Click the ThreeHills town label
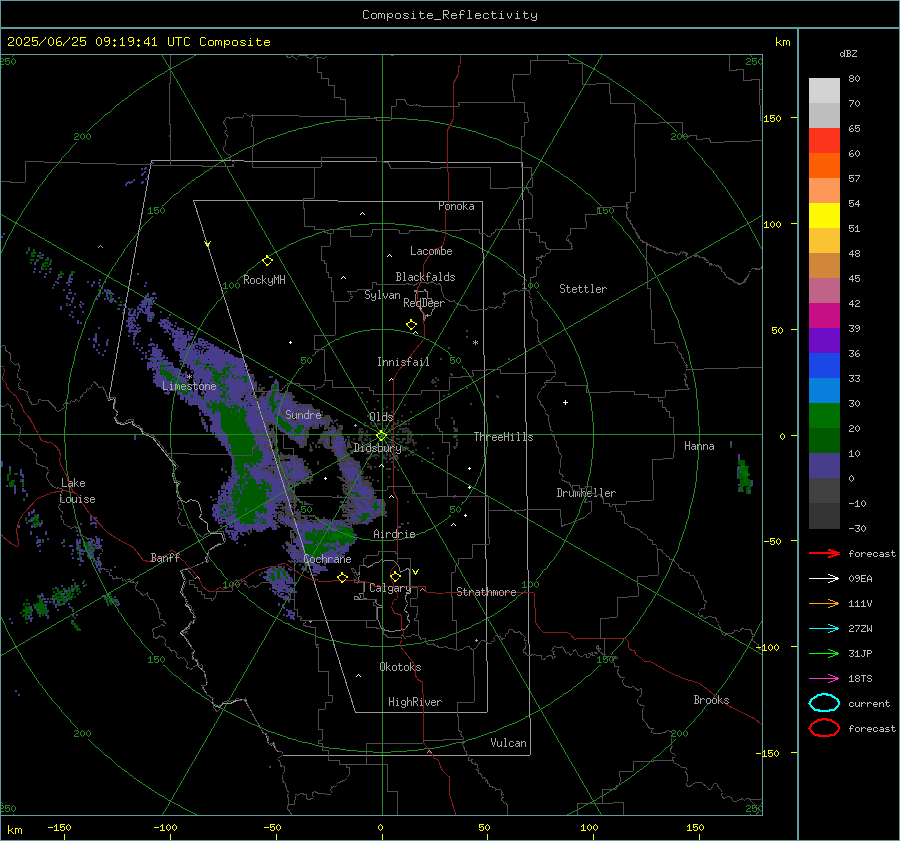The width and height of the screenshot is (900, 841). [503, 437]
